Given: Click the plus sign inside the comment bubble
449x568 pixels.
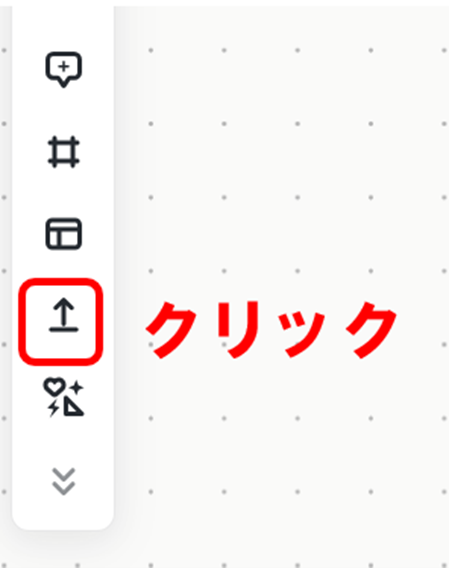Looking at the screenshot, I should click(64, 67).
